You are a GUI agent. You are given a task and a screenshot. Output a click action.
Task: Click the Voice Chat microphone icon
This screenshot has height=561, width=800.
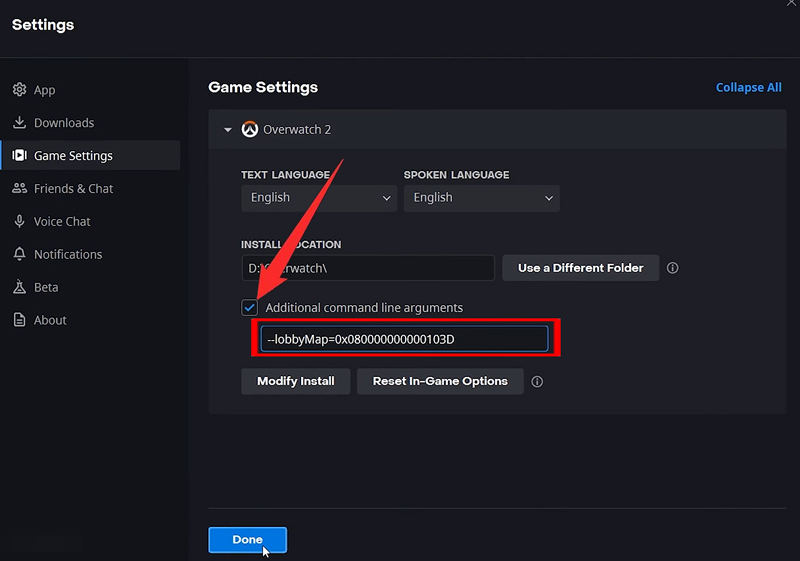[x=19, y=221]
